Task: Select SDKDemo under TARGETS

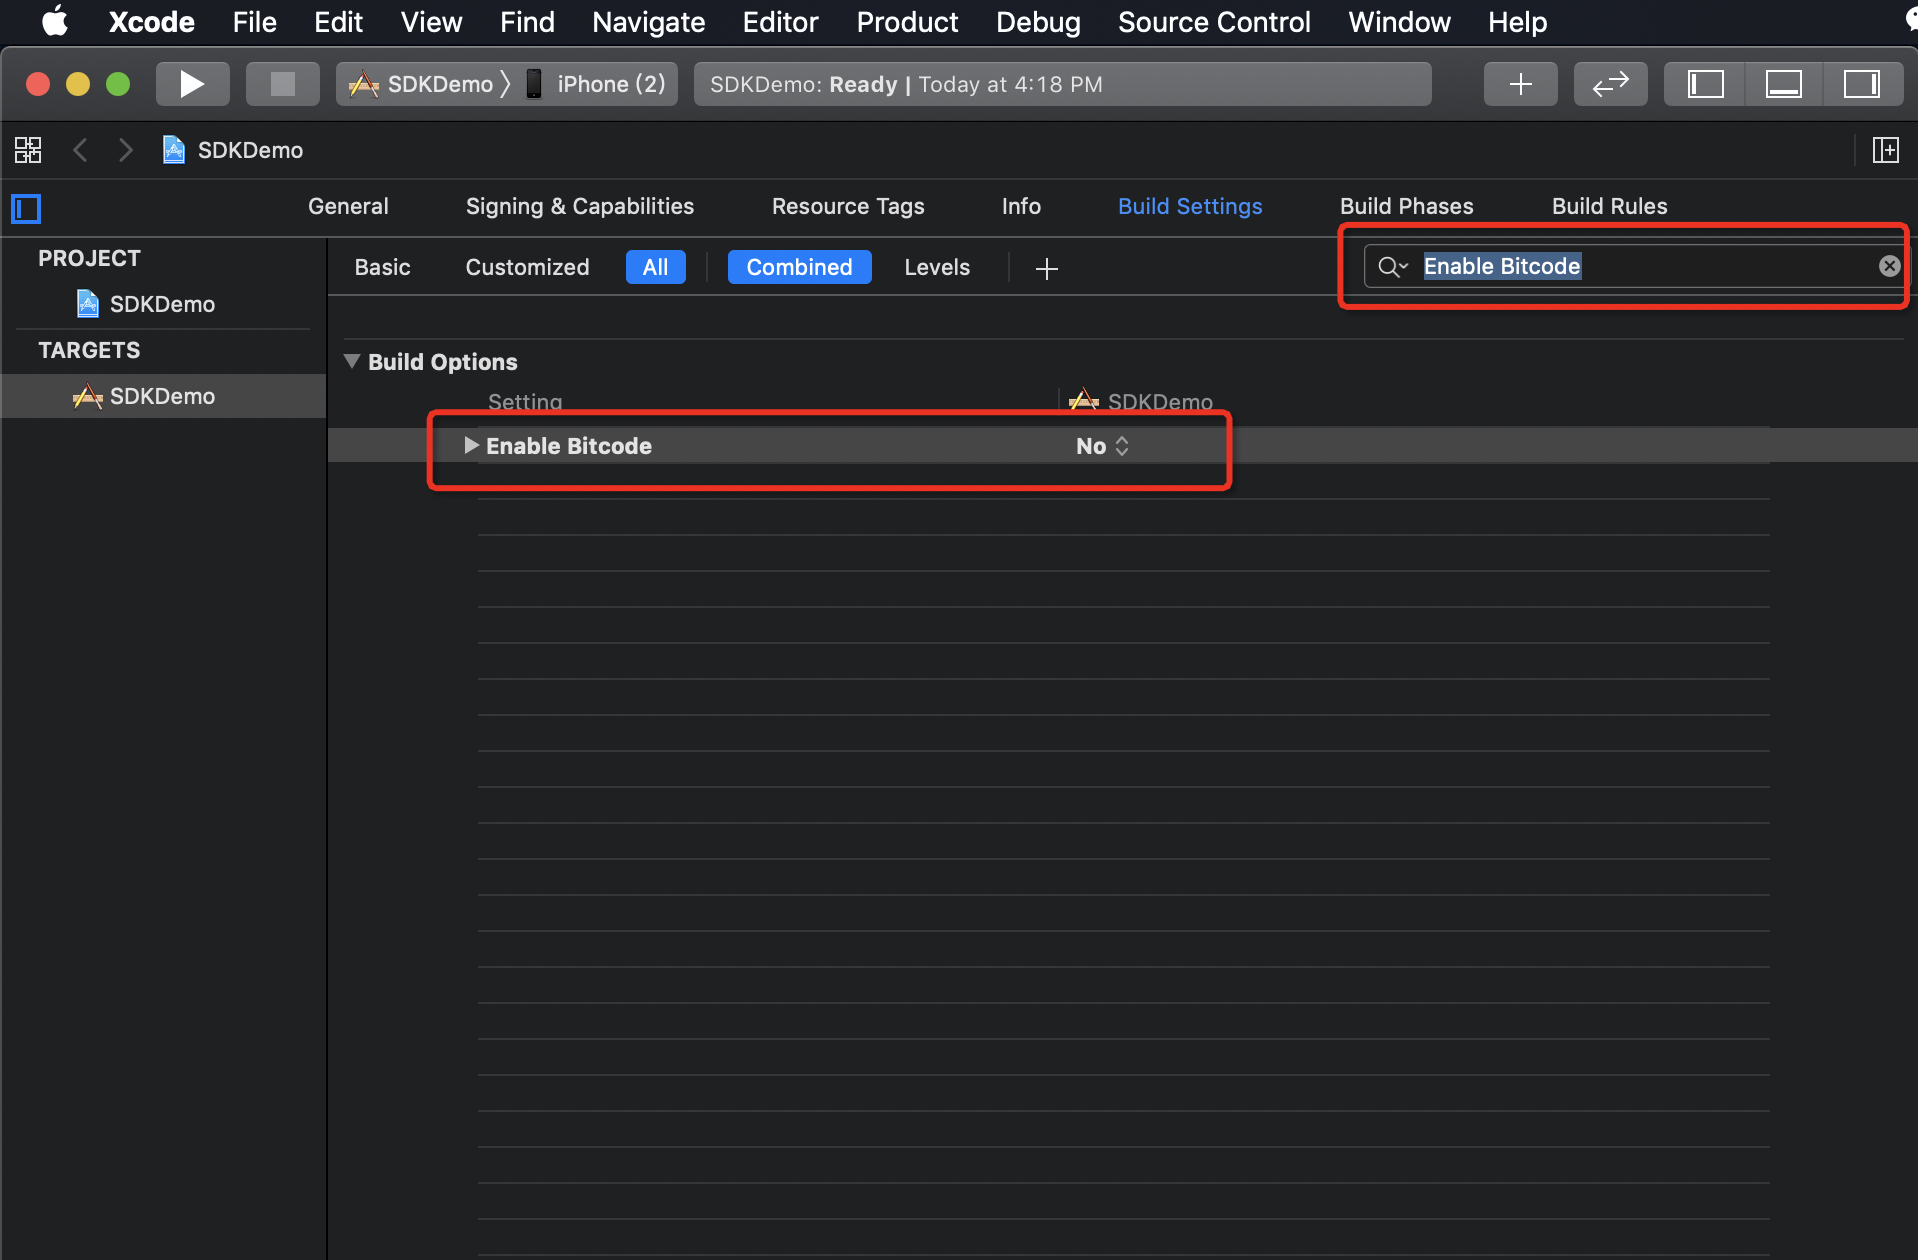Action: 163,396
